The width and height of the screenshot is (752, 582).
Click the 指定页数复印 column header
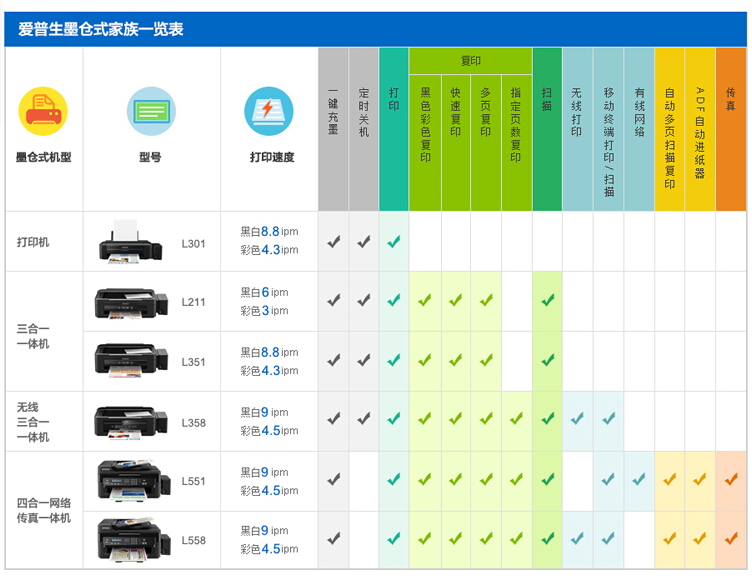pyautogui.click(x=517, y=142)
